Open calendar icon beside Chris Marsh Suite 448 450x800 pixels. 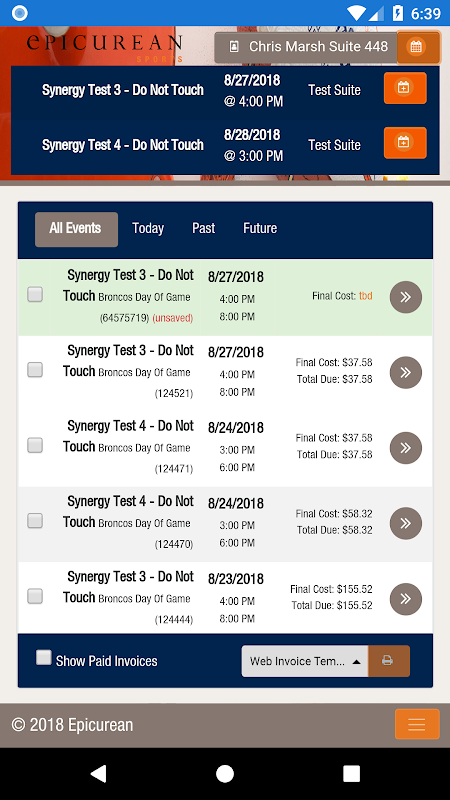click(x=418, y=47)
